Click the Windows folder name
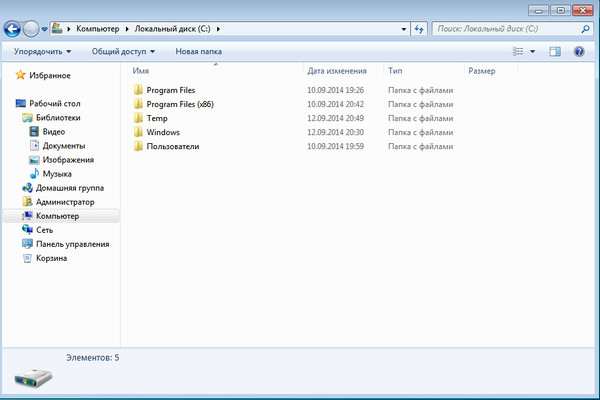 click(x=163, y=132)
